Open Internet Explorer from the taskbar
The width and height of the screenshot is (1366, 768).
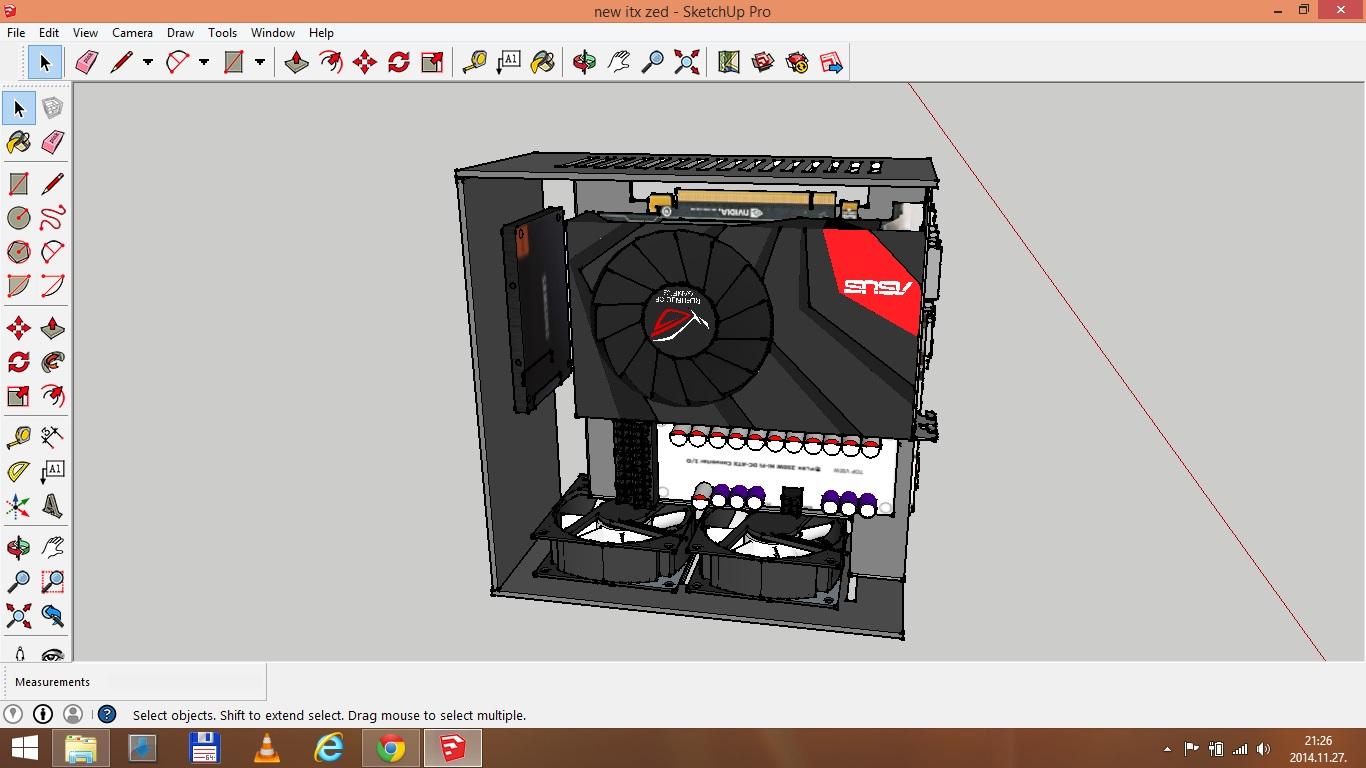pos(329,748)
